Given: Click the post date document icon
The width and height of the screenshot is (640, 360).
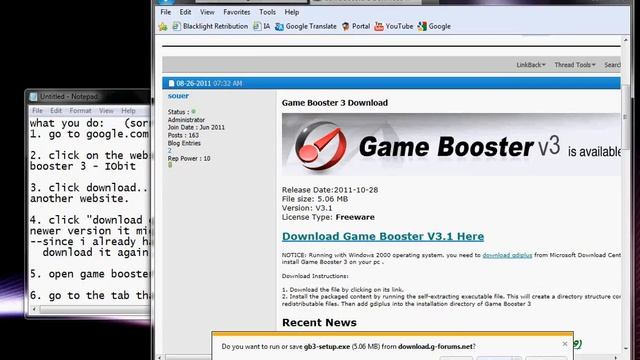Looking at the screenshot, I should pos(171,83).
